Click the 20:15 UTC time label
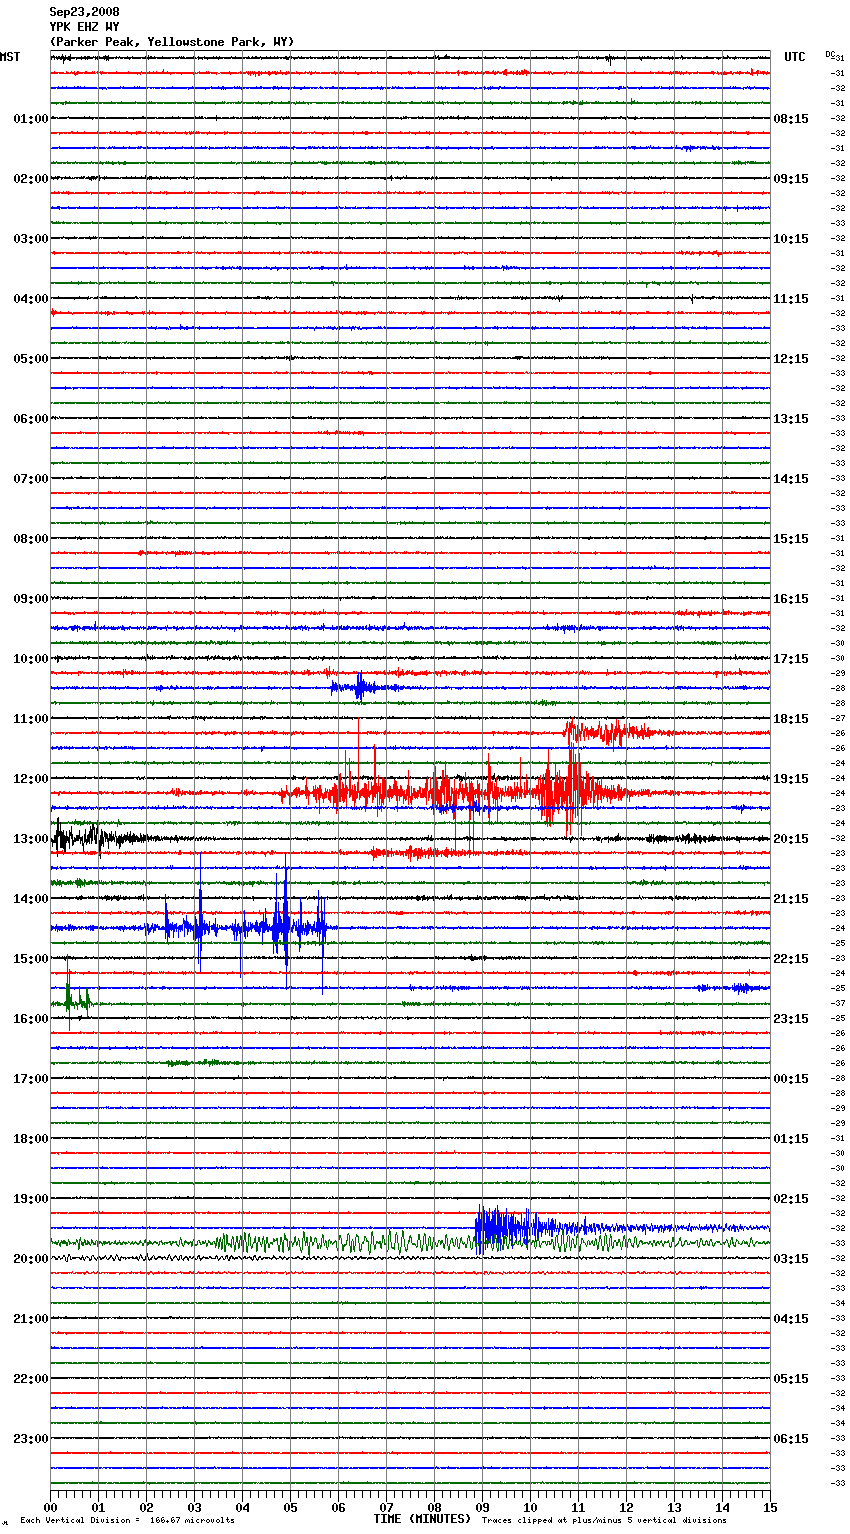The height and width of the screenshot is (1534, 850). tap(791, 839)
